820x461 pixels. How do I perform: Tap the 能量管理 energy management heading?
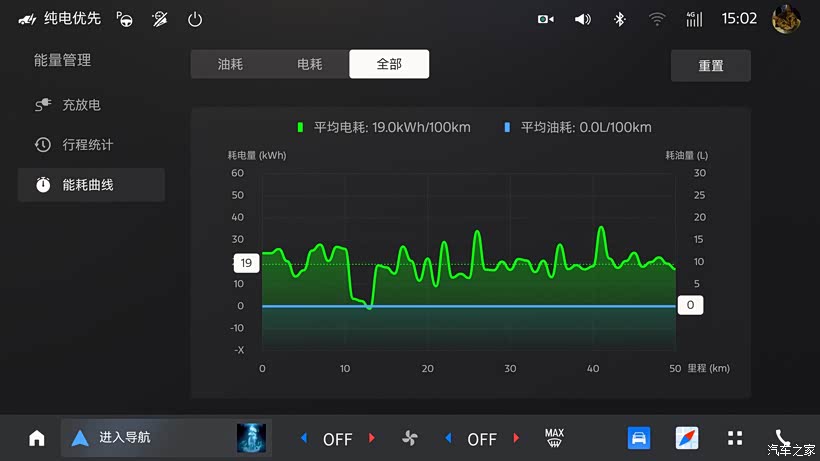(x=63, y=61)
